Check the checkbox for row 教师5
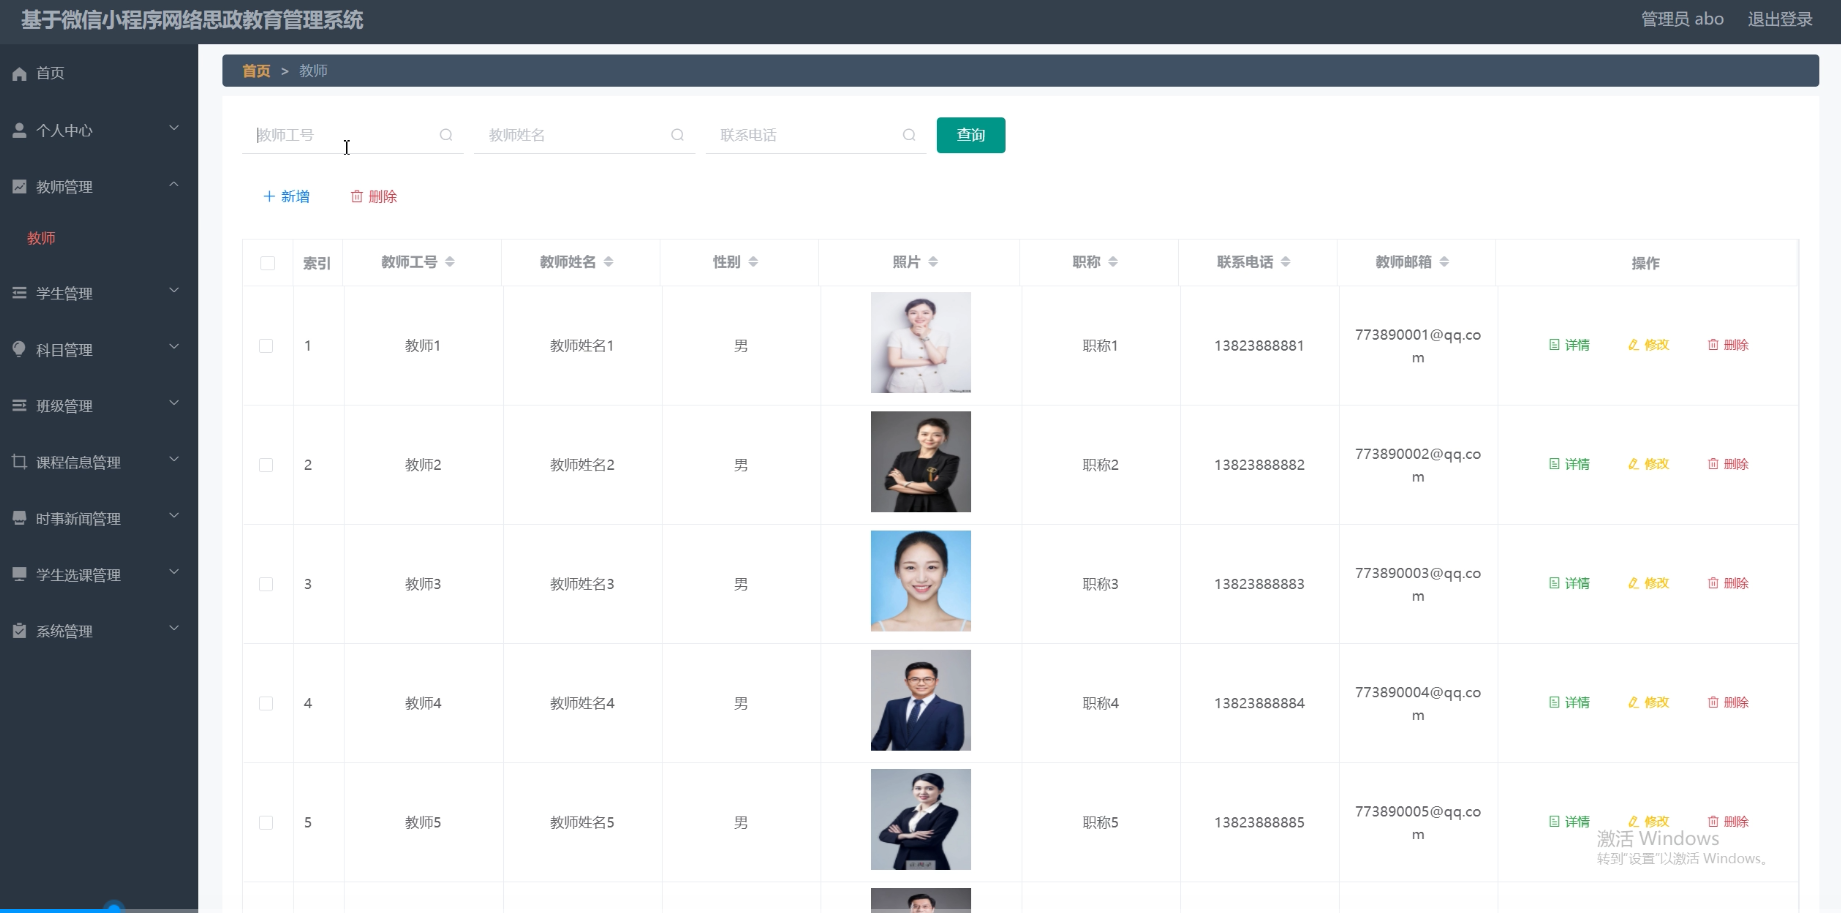1841x913 pixels. pyautogui.click(x=266, y=822)
